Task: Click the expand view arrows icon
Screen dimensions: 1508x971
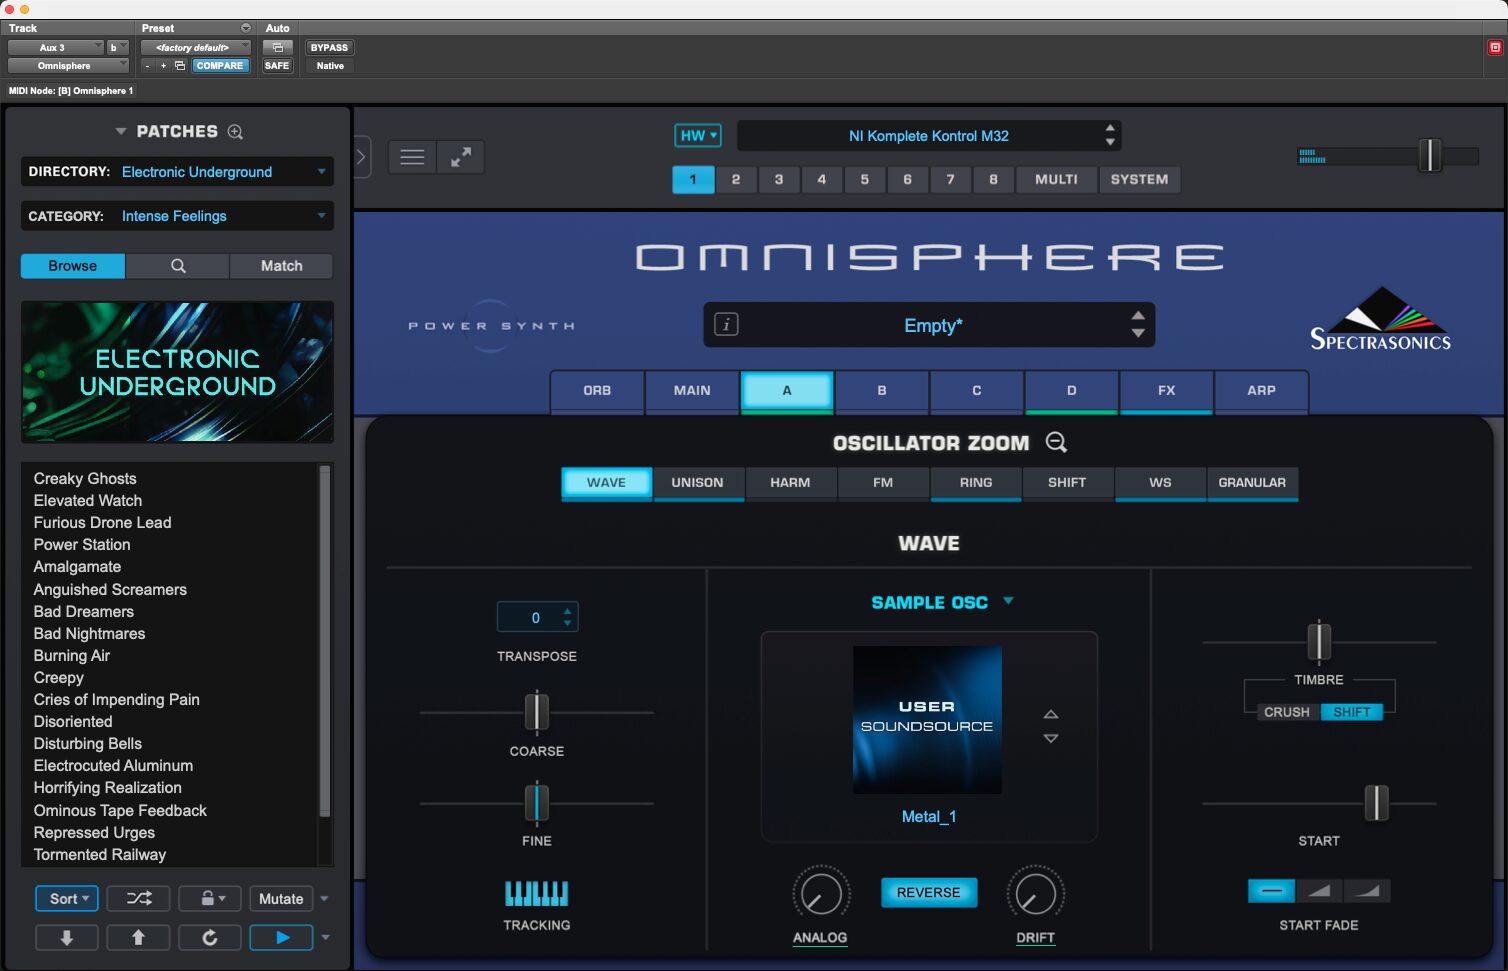Action: [x=461, y=157]
